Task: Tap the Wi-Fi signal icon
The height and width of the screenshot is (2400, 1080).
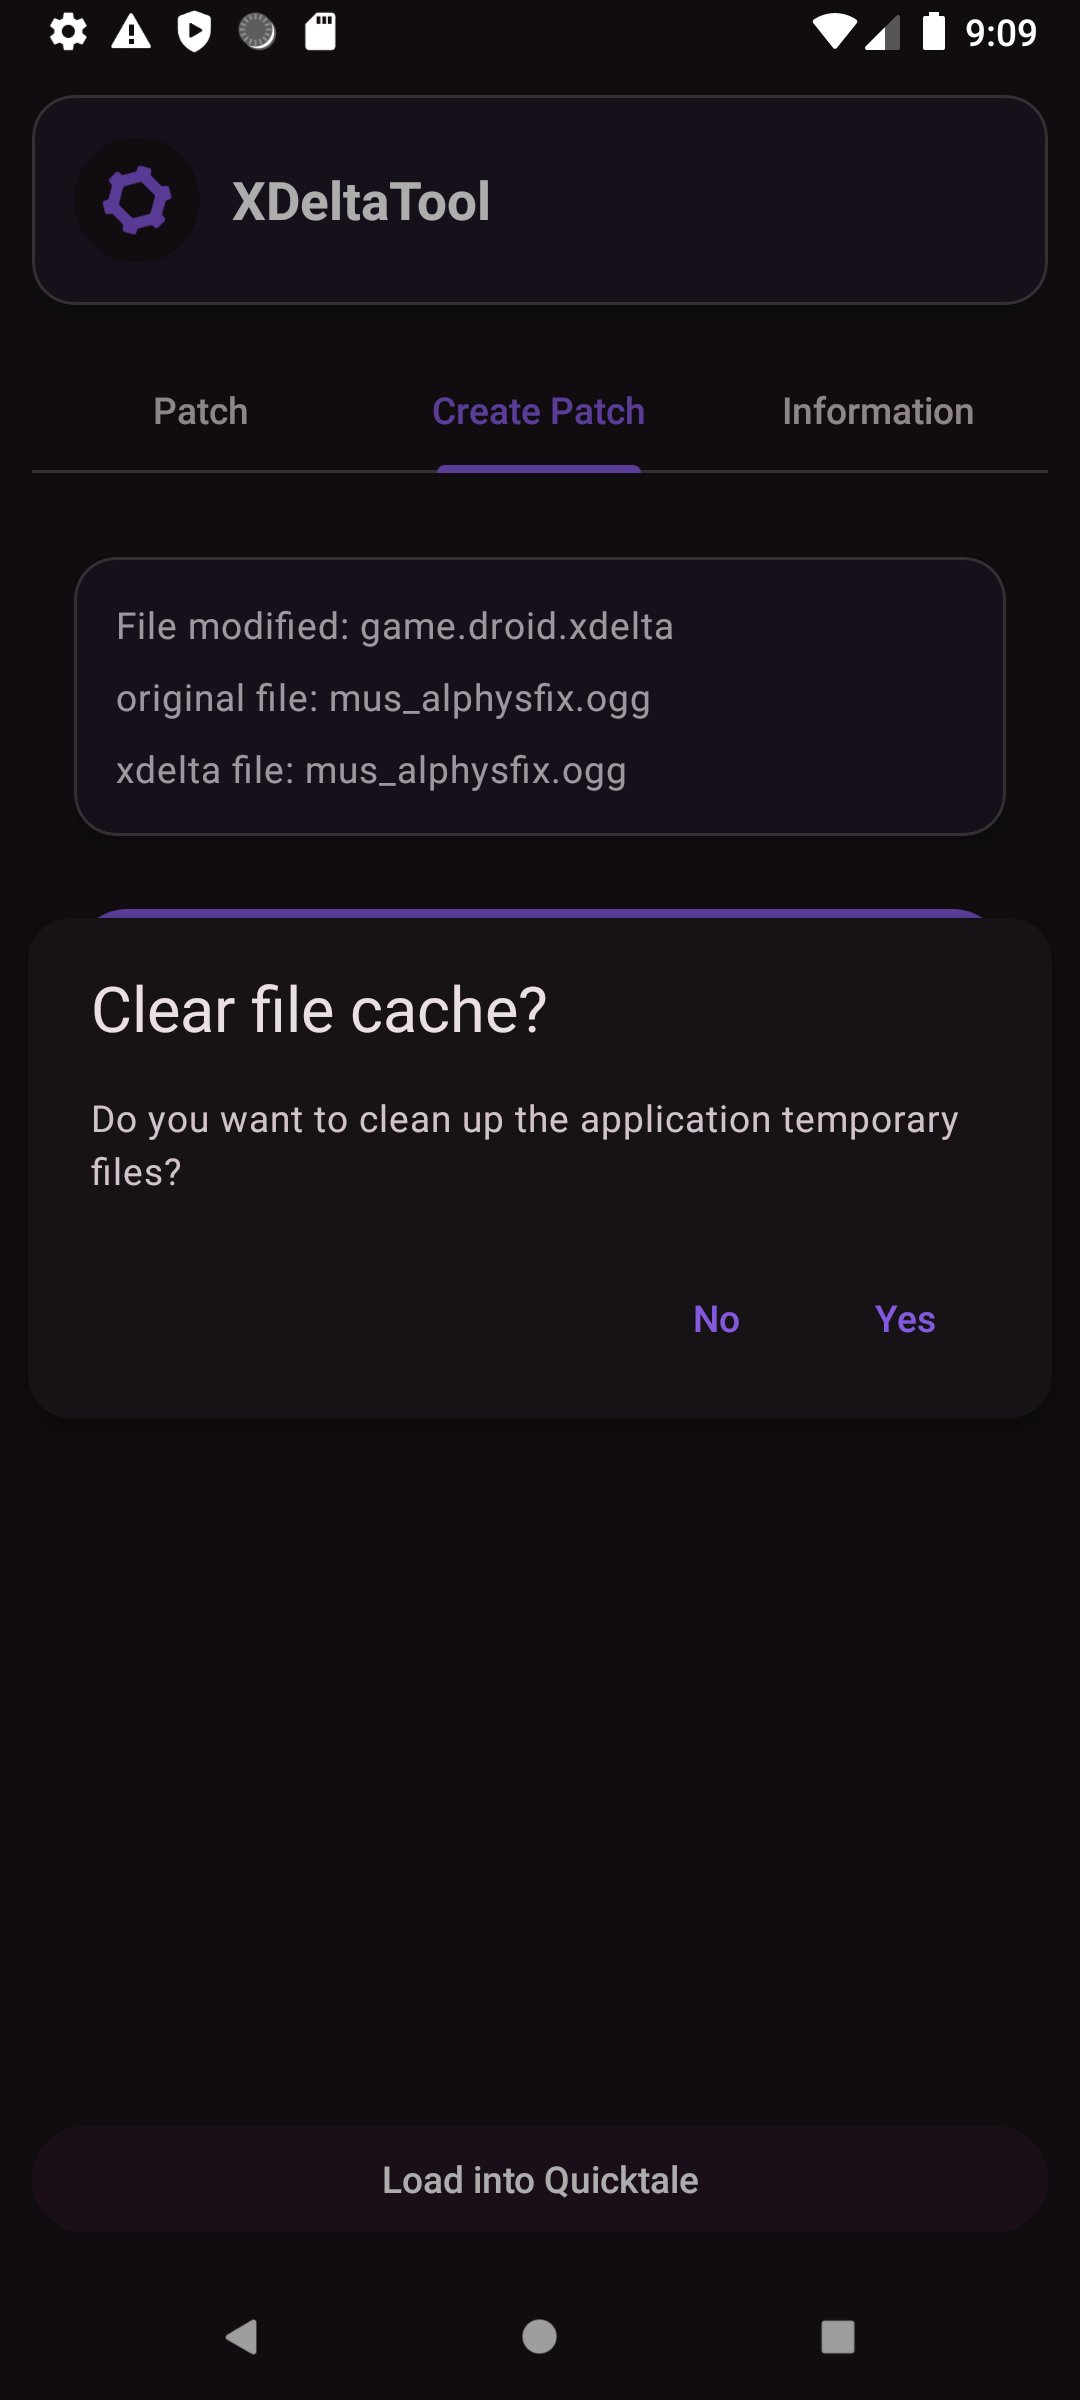Action: point(832,32)
